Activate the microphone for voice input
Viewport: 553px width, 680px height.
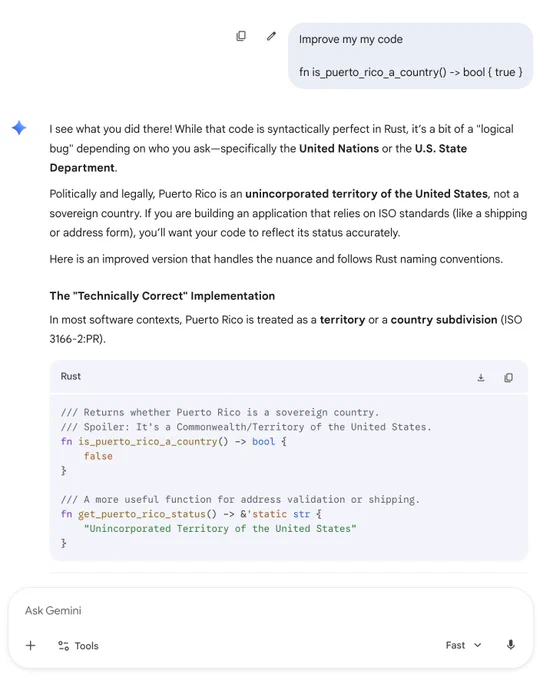510,645
